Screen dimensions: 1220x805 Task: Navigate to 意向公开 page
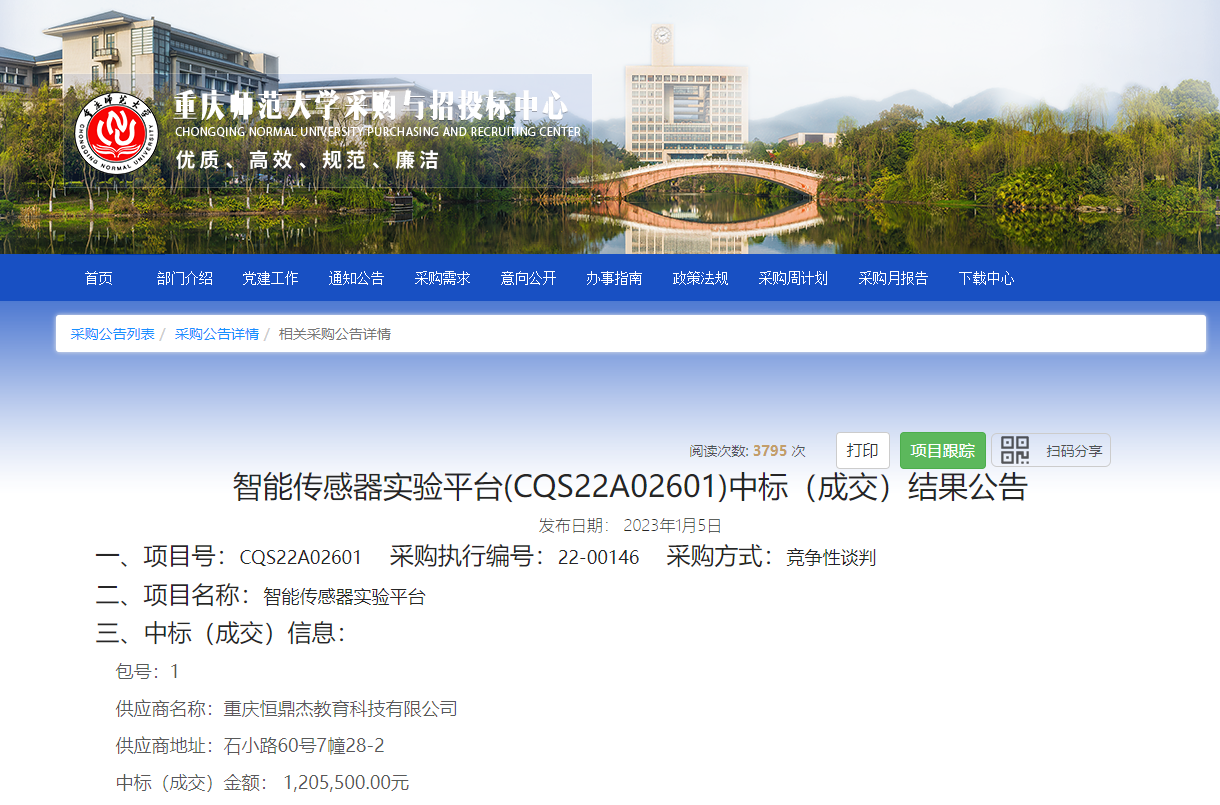[x=528, y=279]
